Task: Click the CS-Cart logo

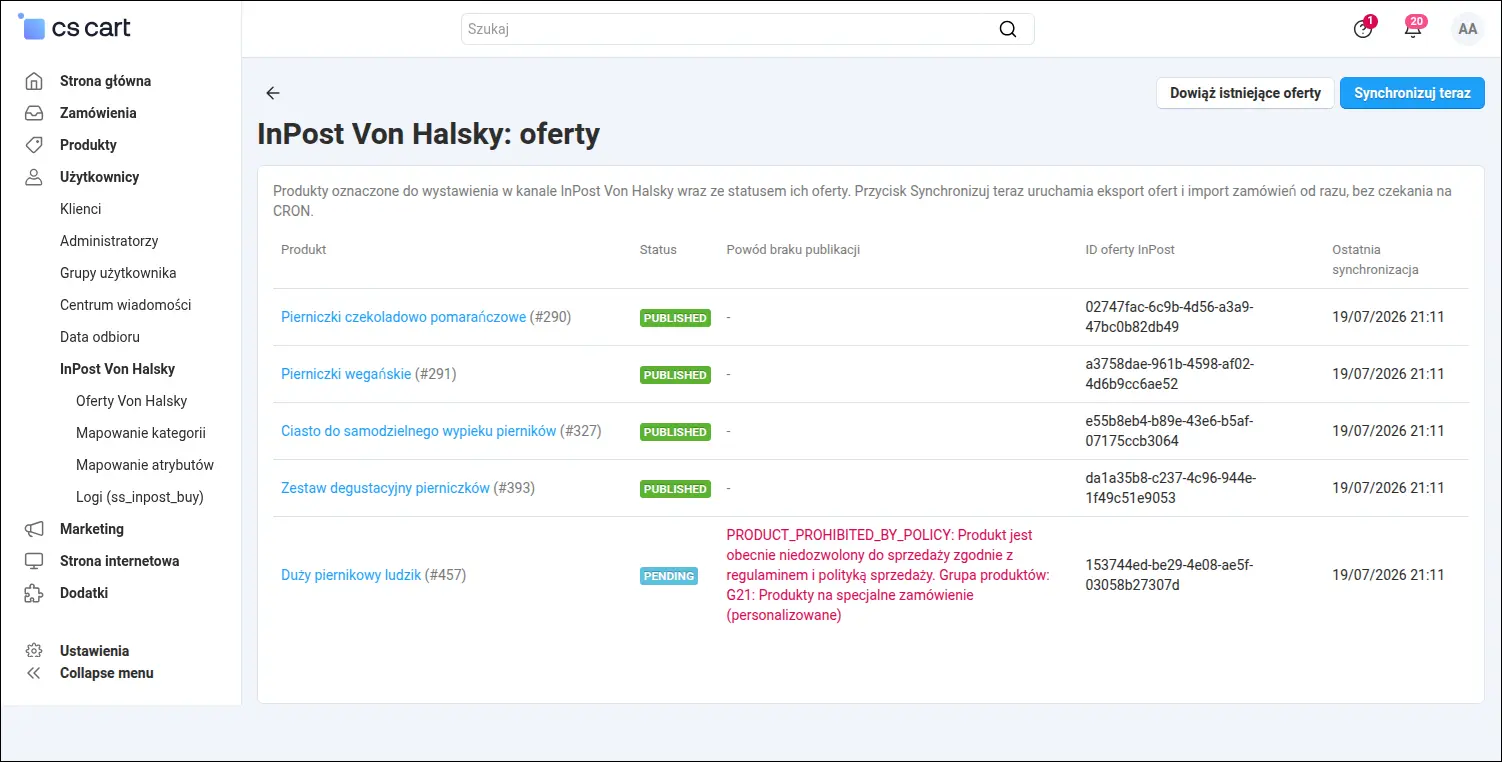Action: [x=75, y=28]
